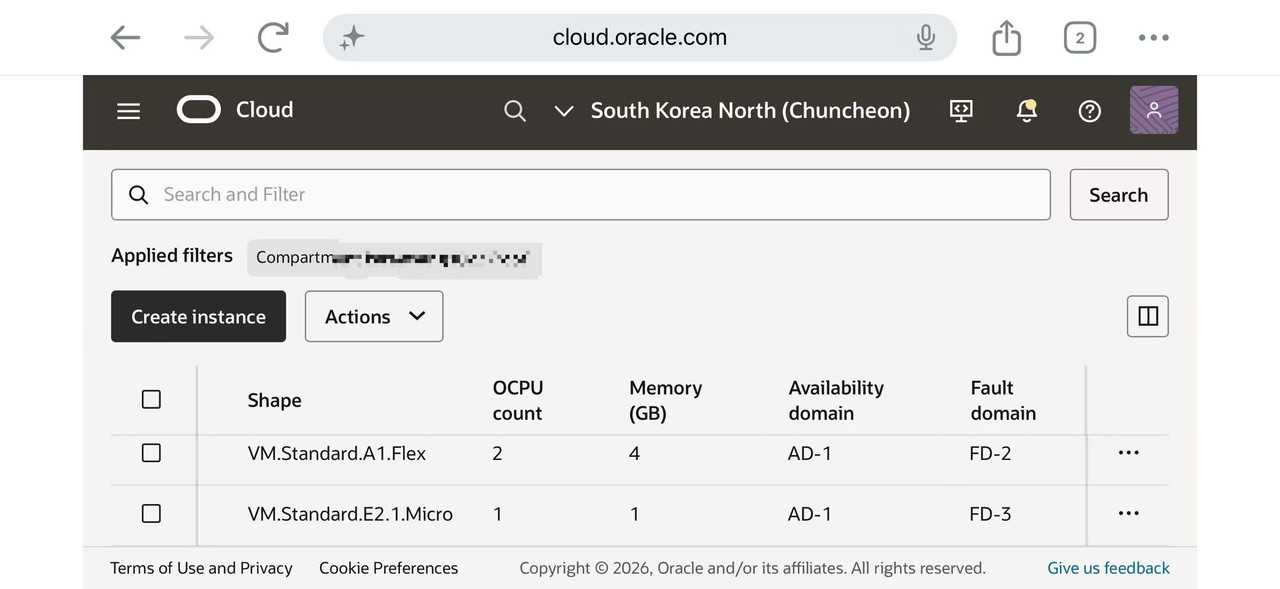Click the Give us feedback link

pos(1108,568)
